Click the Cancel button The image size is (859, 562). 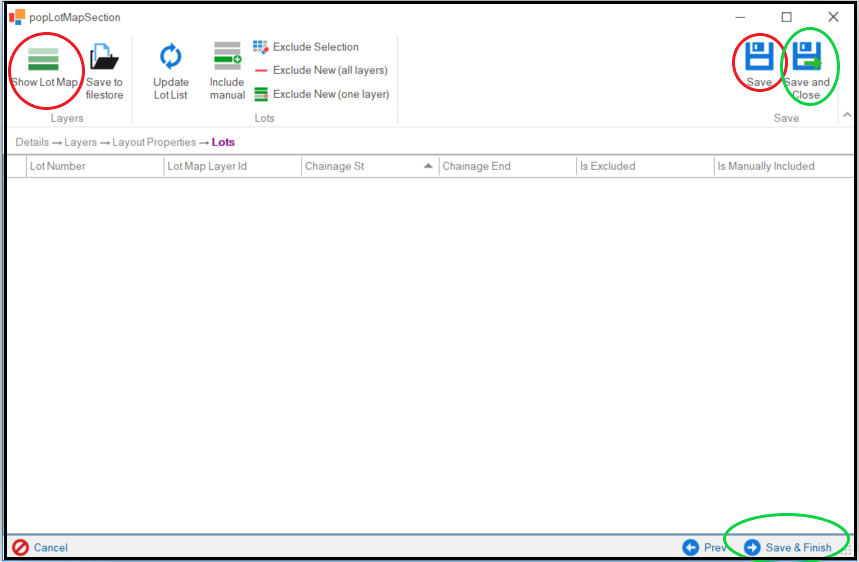click(41, 547)
